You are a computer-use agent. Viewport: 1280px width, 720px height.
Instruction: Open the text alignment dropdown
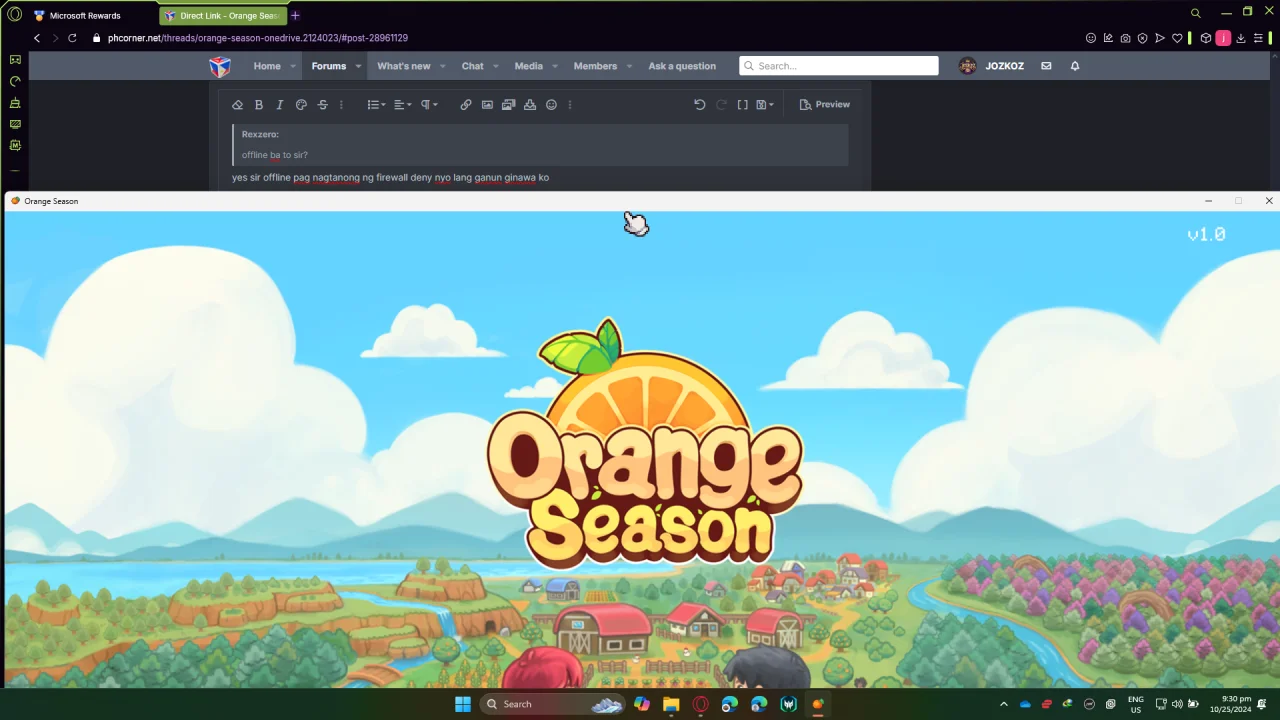click(x=402, y=105)
